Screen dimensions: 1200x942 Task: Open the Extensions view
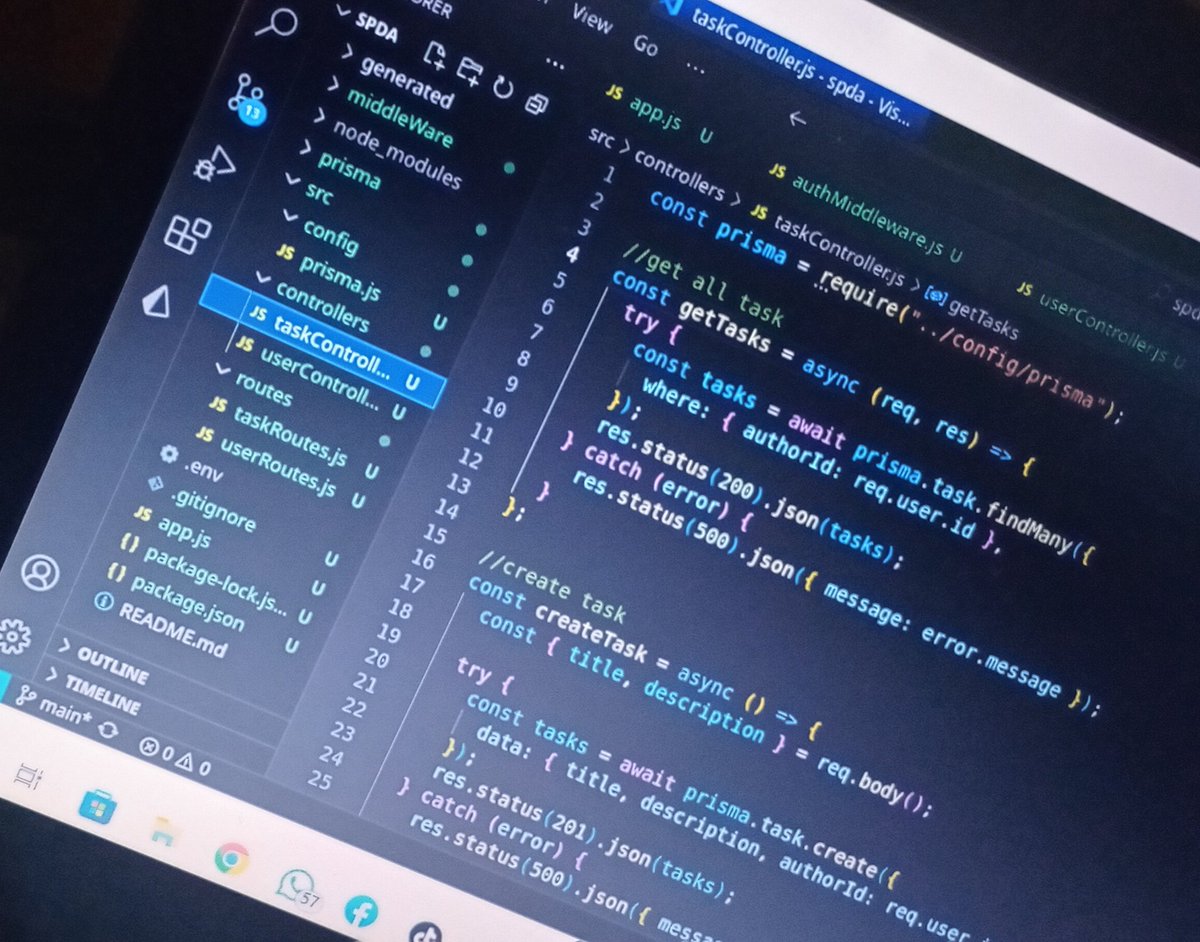tap(187, 234)
